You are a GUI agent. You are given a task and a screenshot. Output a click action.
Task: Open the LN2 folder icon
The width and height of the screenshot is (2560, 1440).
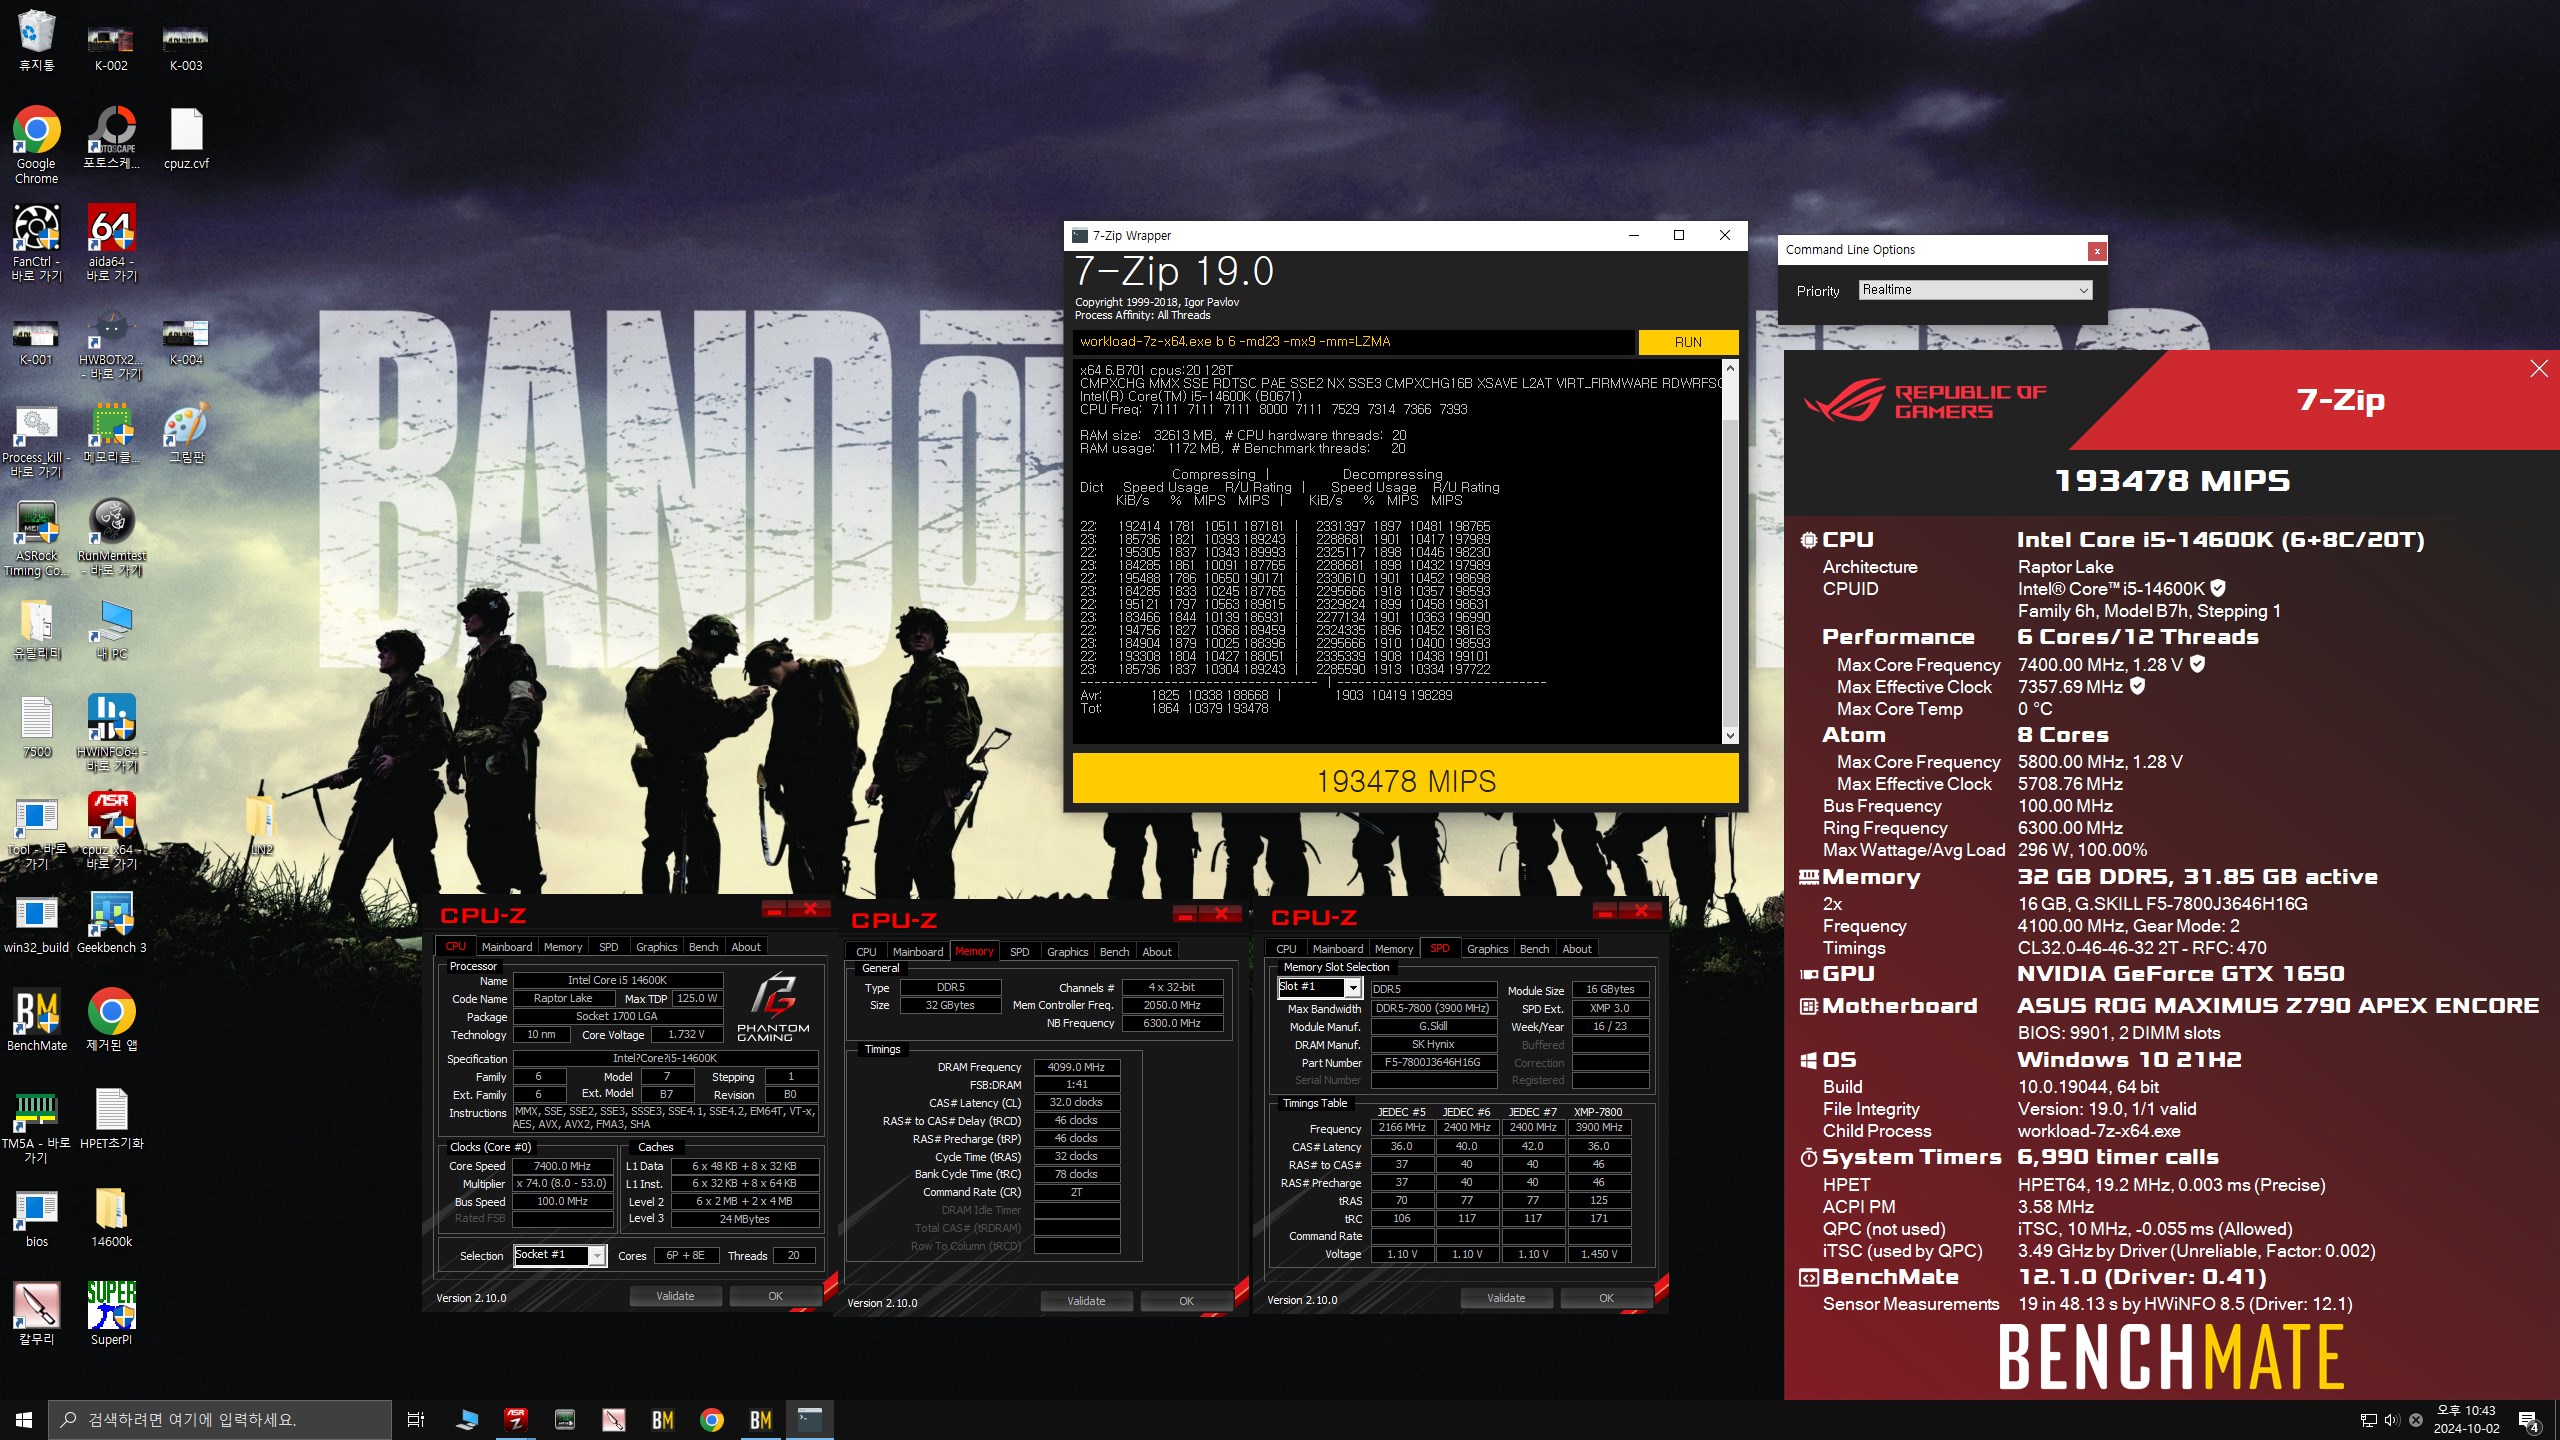(x=261, y=825)
